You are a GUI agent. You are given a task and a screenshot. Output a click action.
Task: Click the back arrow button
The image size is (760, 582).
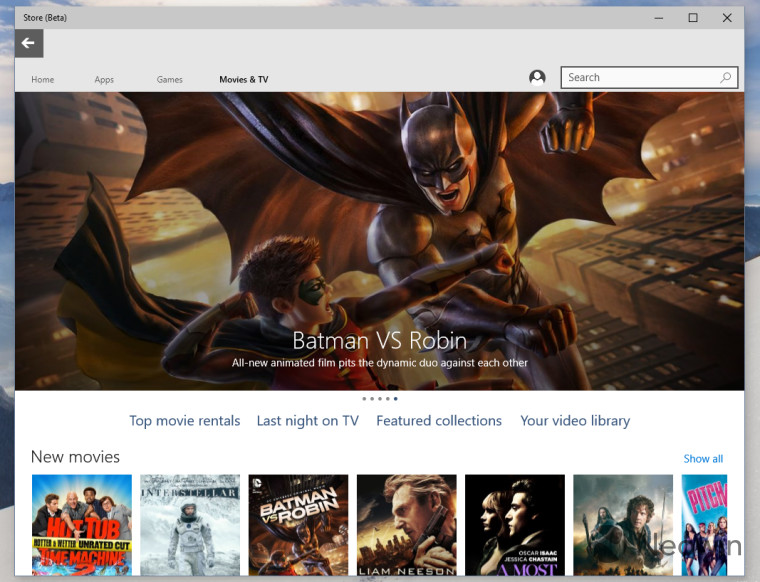pos(29,44)
